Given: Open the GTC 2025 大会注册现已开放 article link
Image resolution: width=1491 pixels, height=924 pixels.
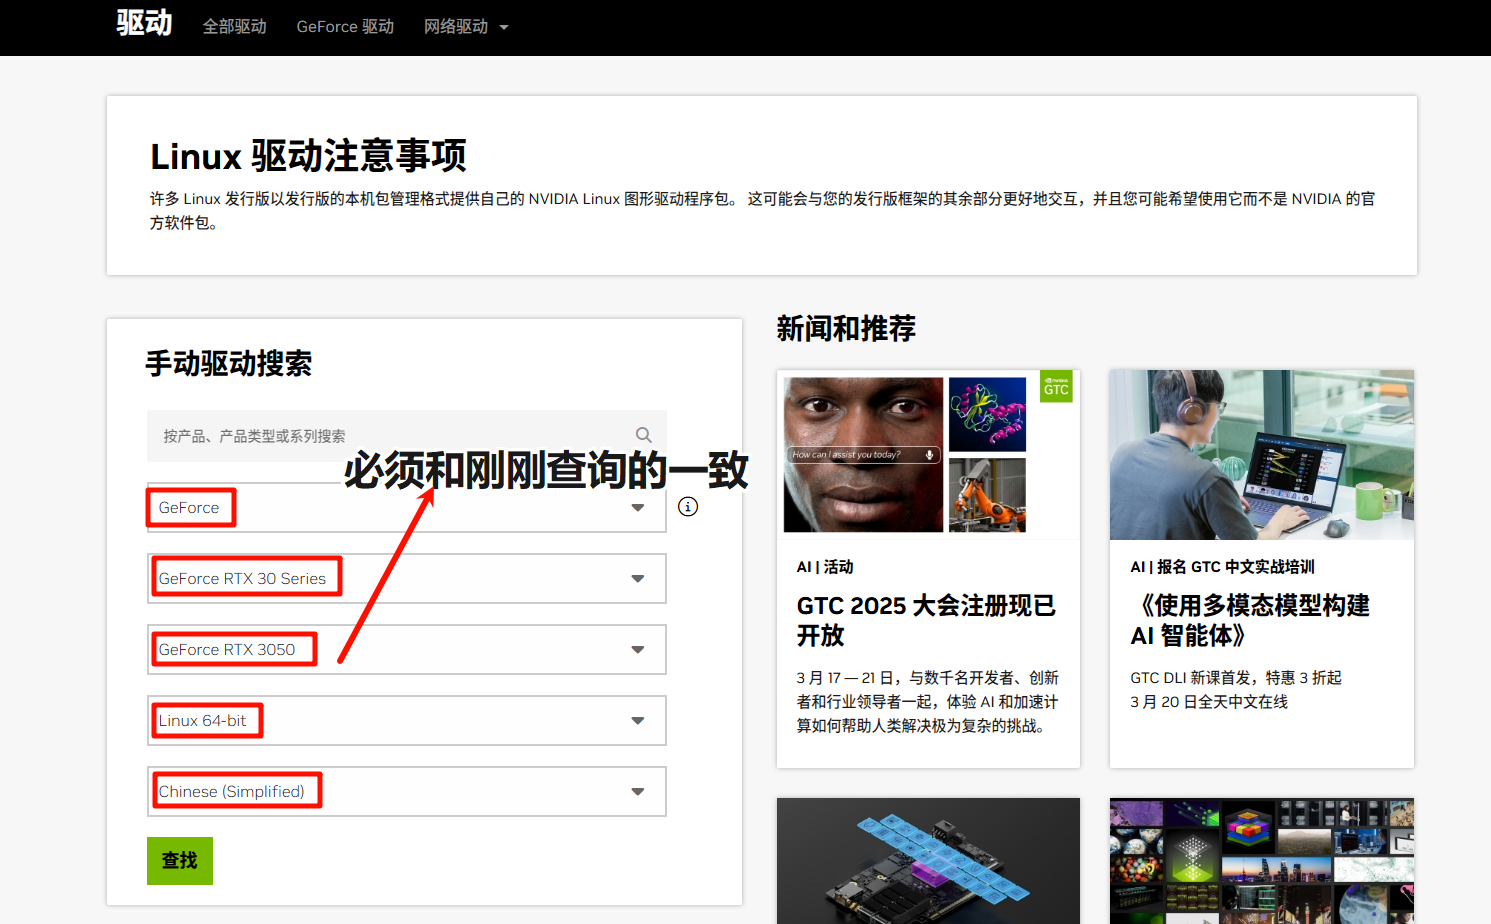Looking at the screenshot, I should coord(926,620).
